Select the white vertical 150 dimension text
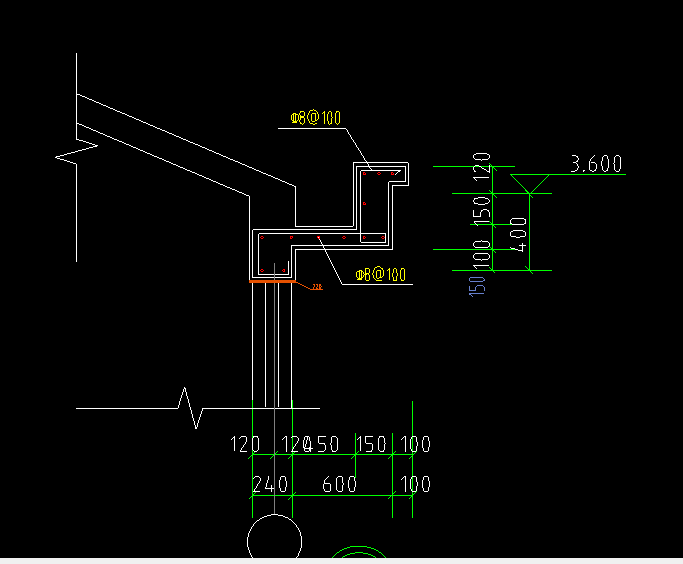The image size is (683, 564). coord(482,210)
